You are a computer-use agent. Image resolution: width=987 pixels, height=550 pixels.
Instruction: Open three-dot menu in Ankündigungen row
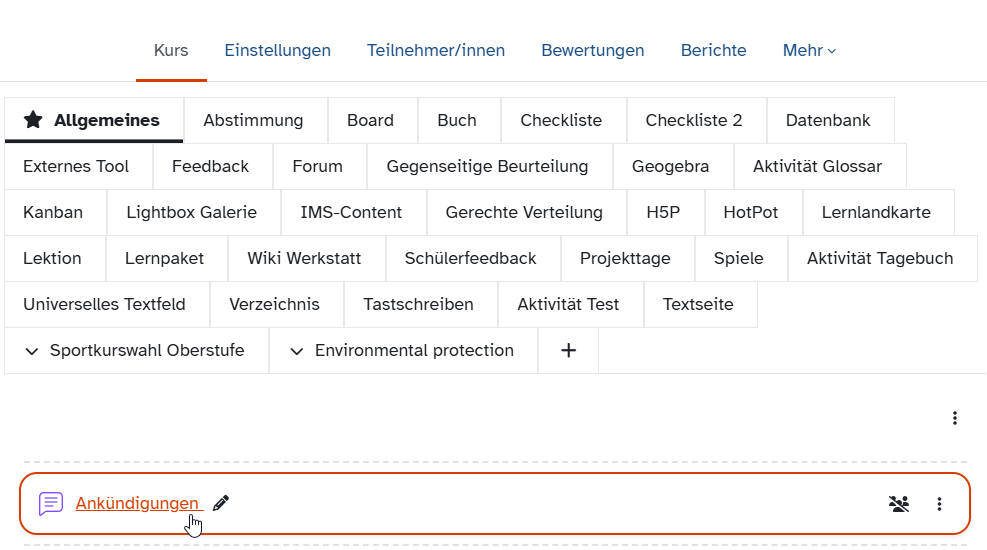[939, 504]
